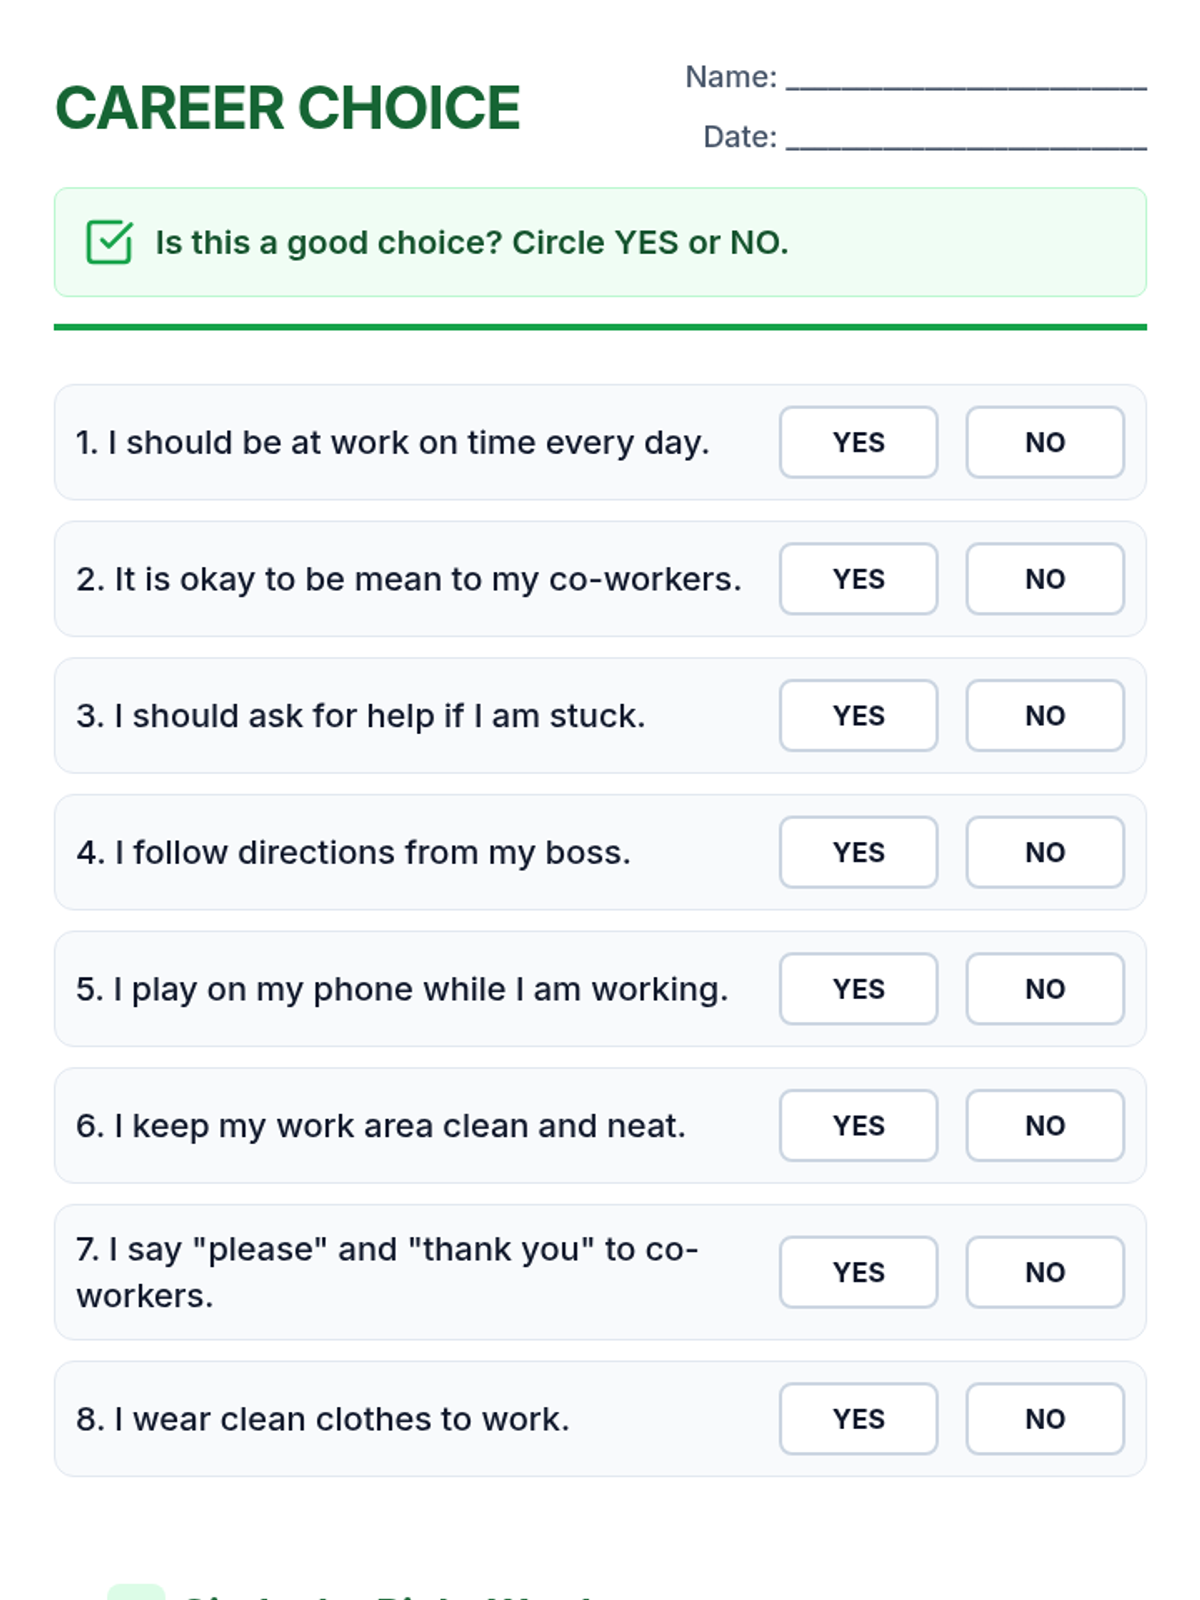Mark YES for following boss directions

858,852
